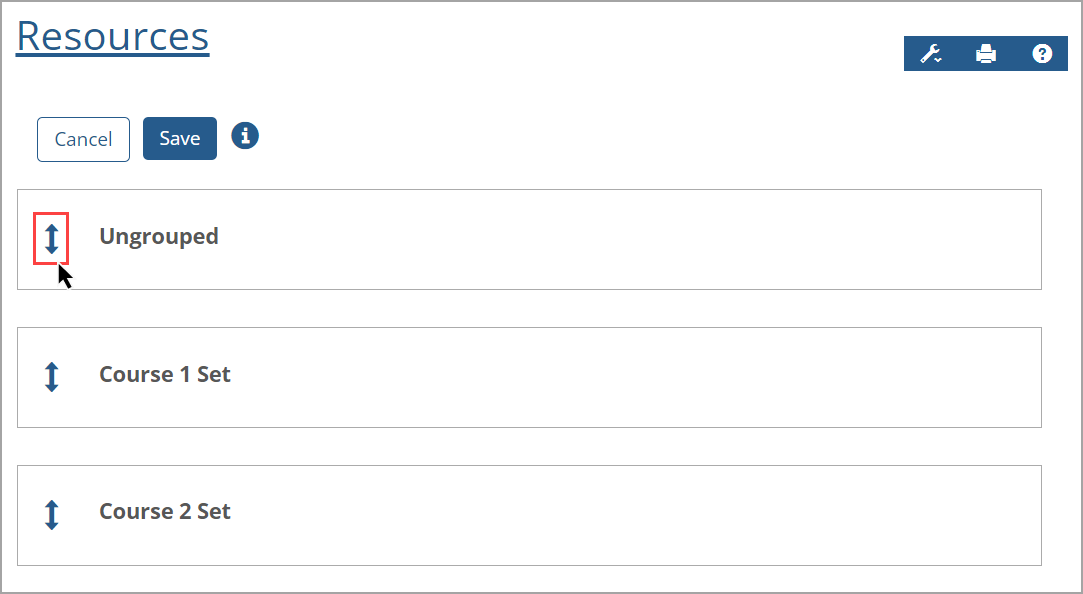Click the Course 1 Set reorder arrow

pos(52,376)
